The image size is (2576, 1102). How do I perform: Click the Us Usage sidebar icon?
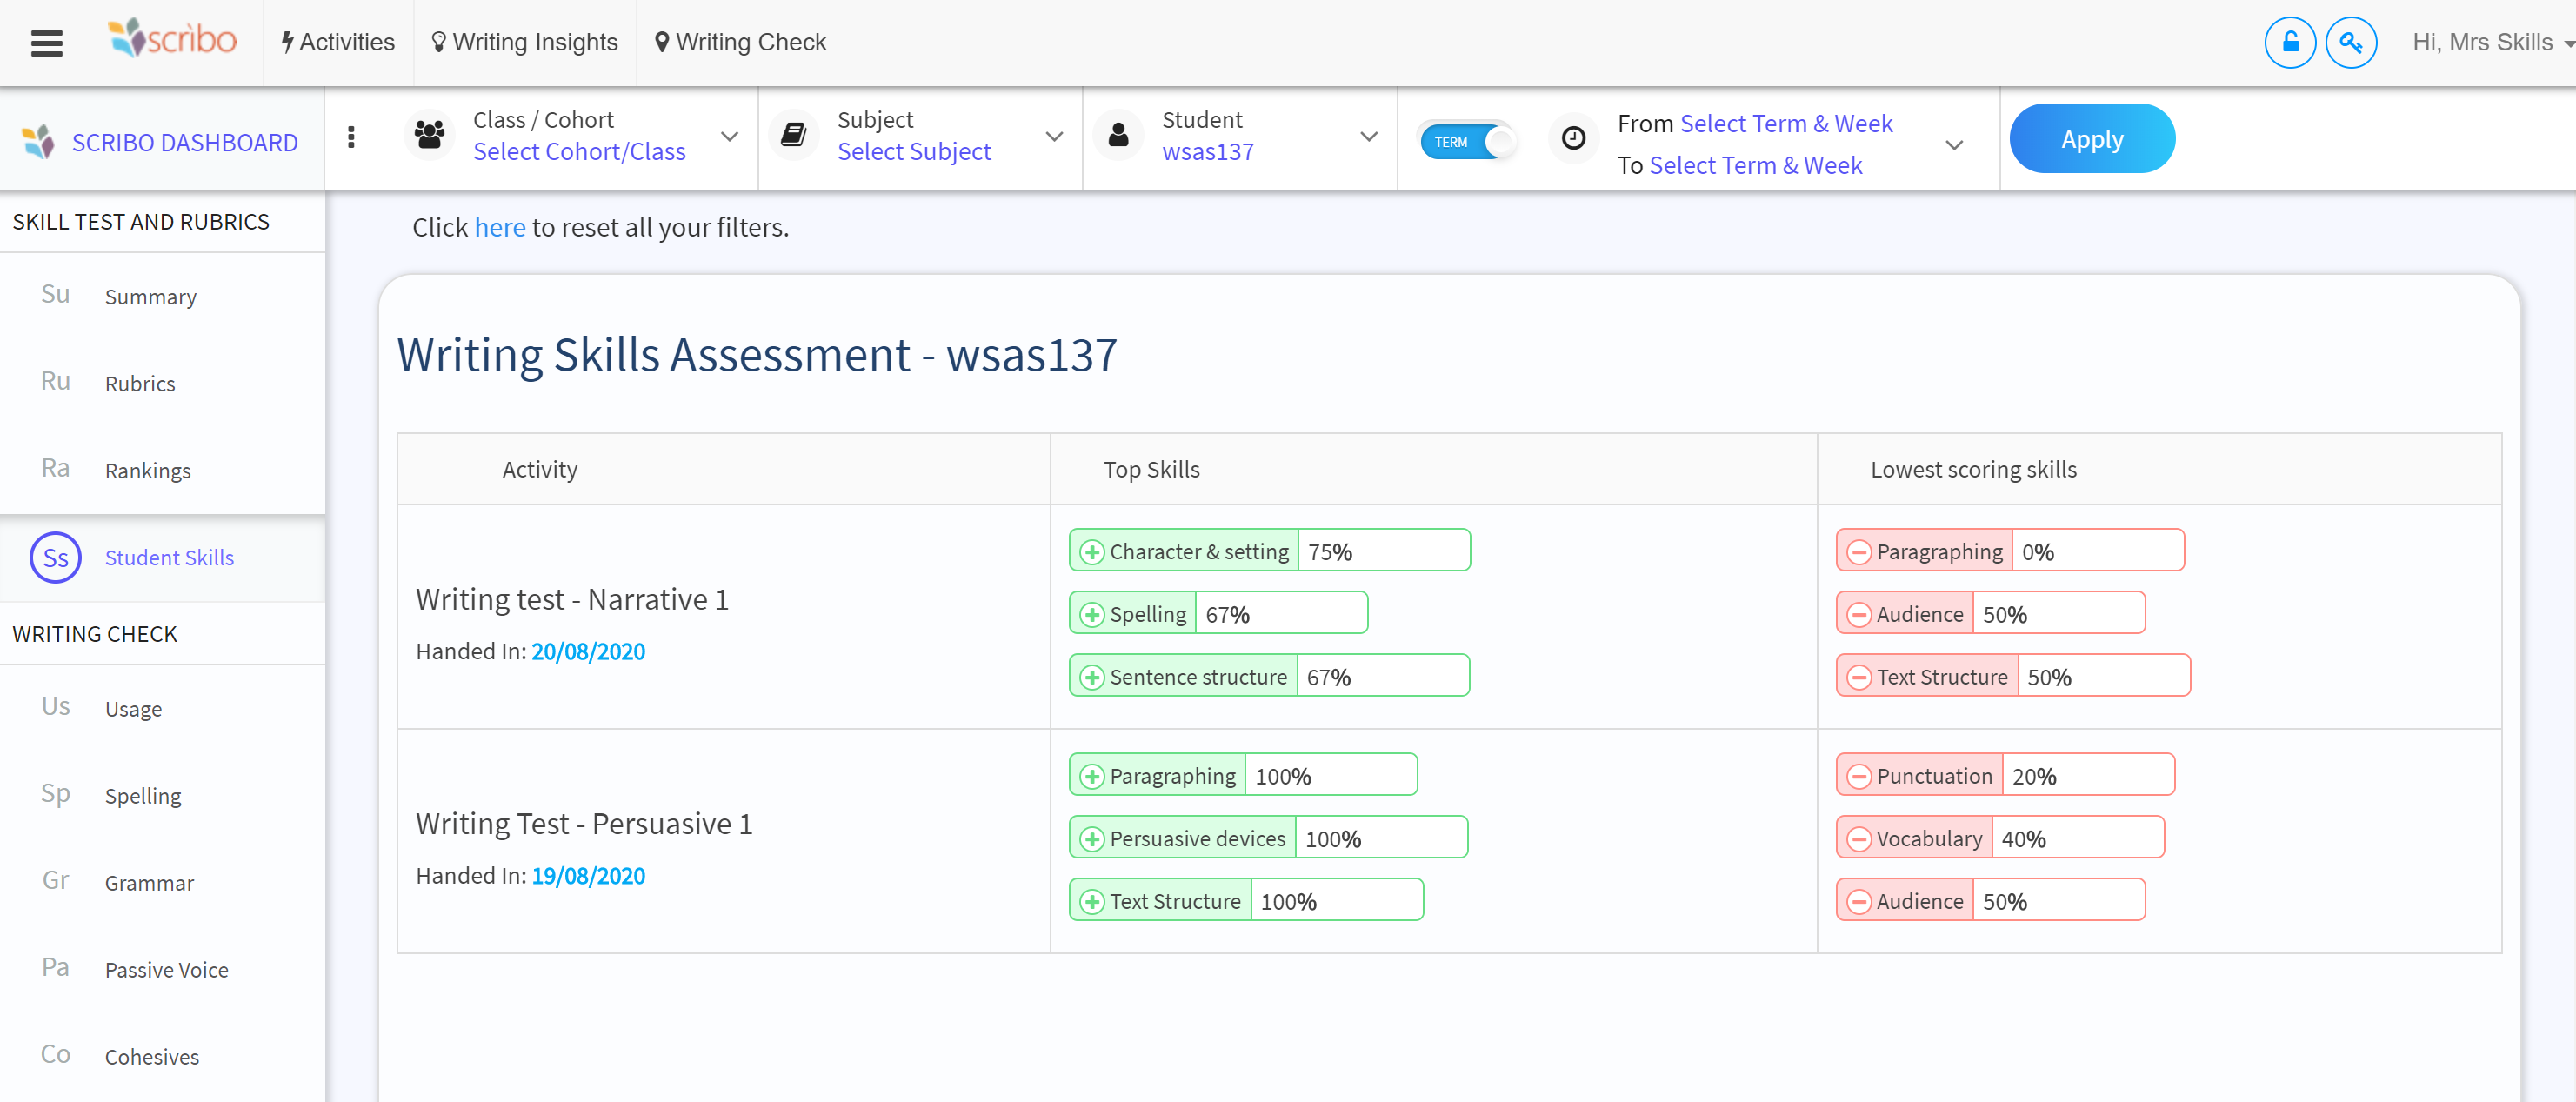pyautogui.click(x=56, y=706)
